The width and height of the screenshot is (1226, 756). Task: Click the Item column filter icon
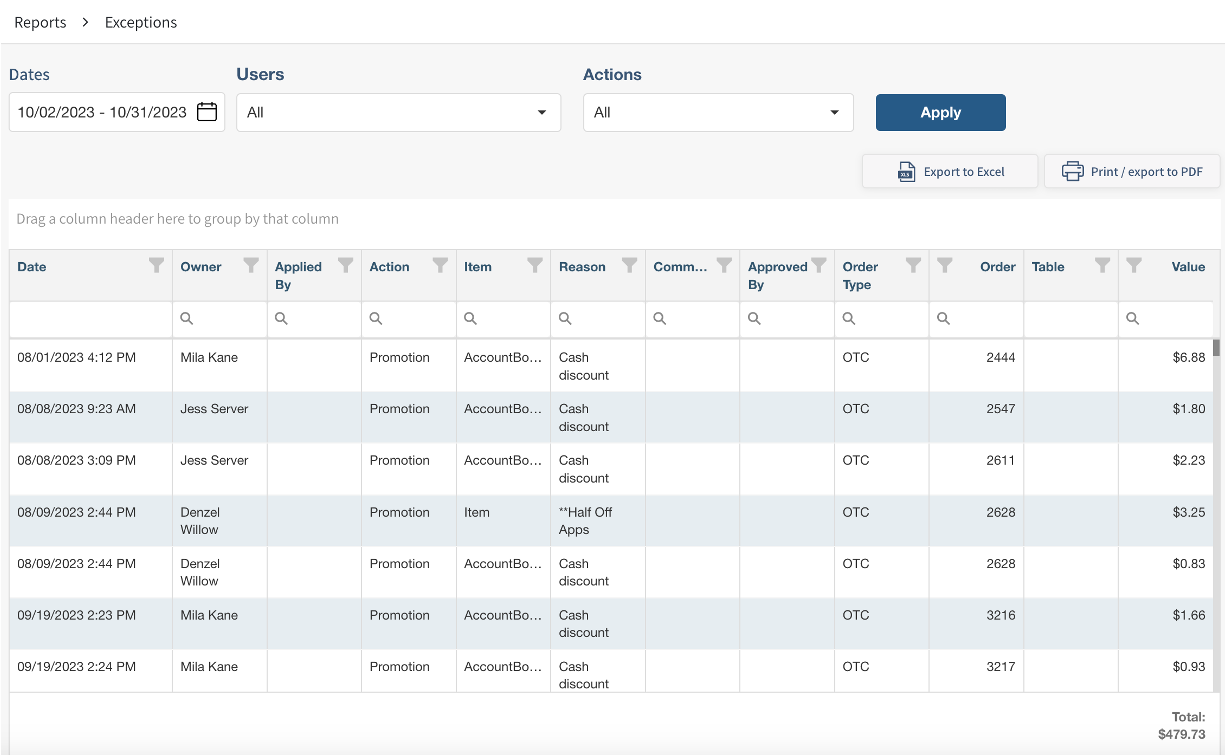click(535, 266)
